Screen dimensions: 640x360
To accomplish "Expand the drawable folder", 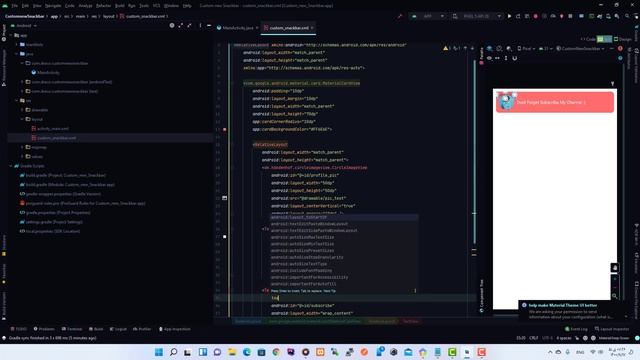I will [x=22, y=110].
